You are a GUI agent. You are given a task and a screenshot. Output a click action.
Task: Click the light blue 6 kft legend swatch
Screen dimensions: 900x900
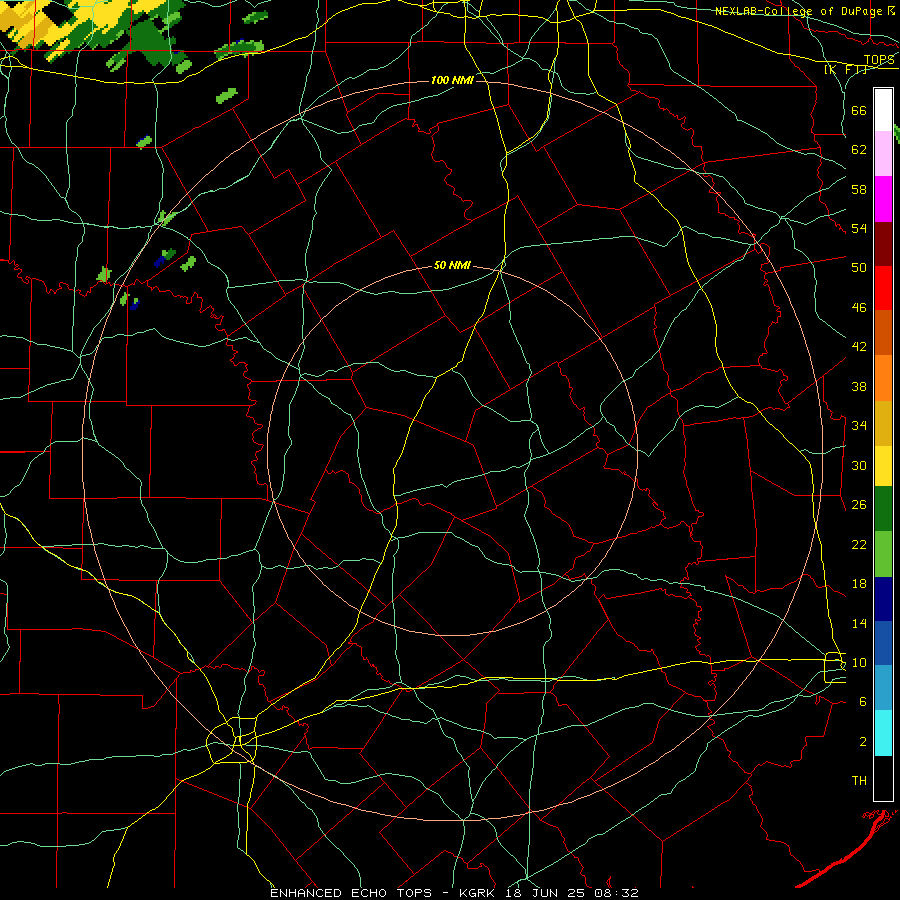[883, 688]
